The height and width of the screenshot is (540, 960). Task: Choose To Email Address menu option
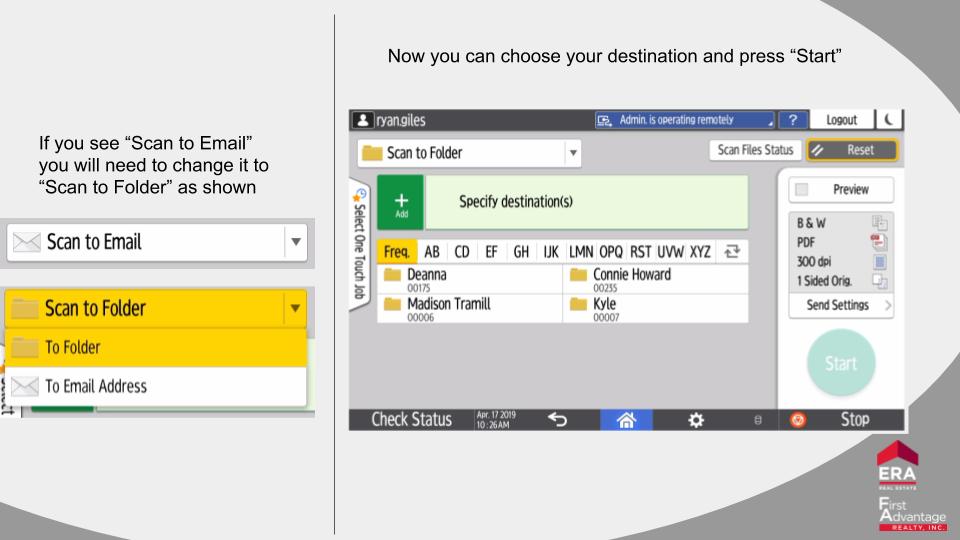coord(156,386)
